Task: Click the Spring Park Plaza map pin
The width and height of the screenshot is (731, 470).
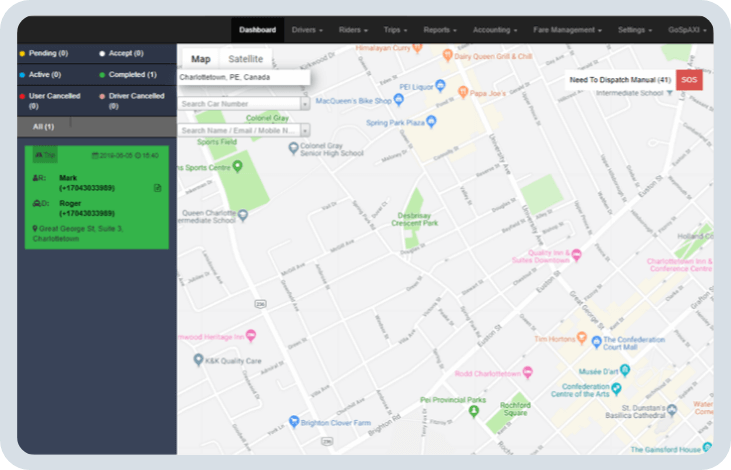Action: (431, 121)
